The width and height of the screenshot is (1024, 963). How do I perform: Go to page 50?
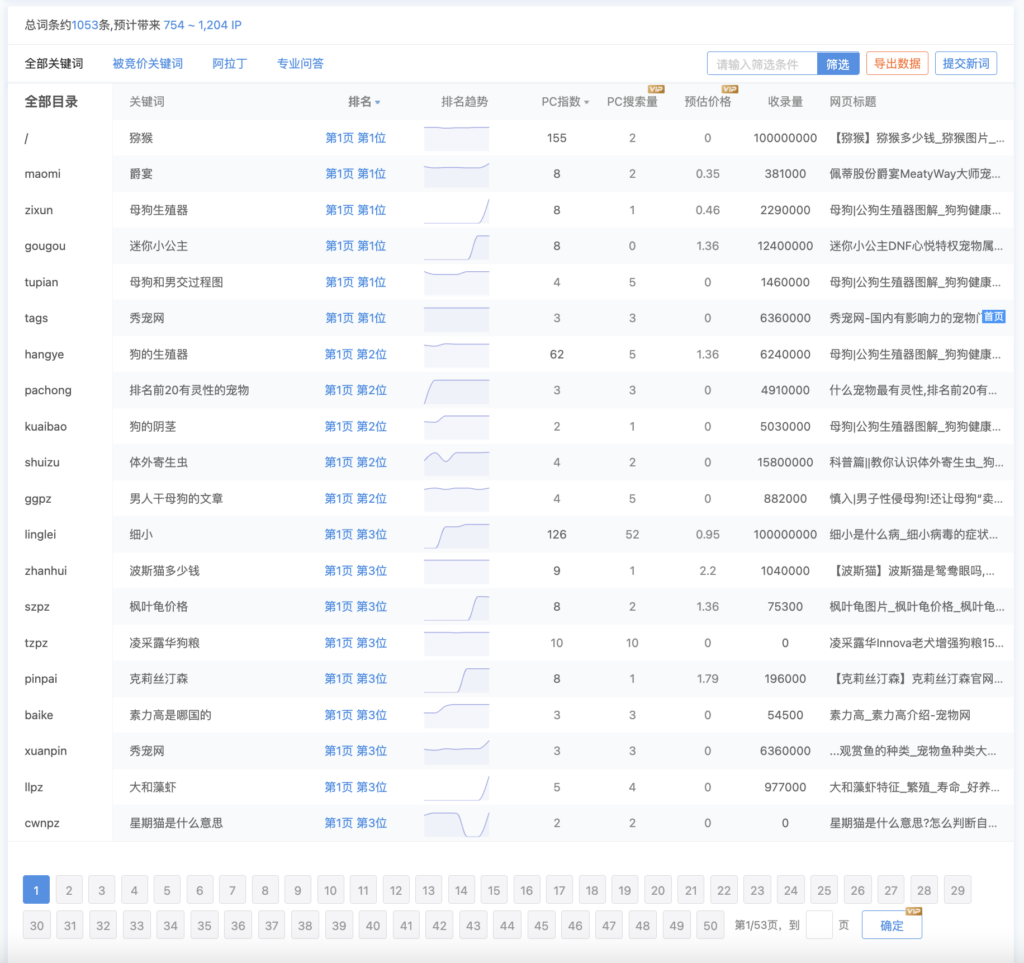pyautogui.click(x=710, y=925)
